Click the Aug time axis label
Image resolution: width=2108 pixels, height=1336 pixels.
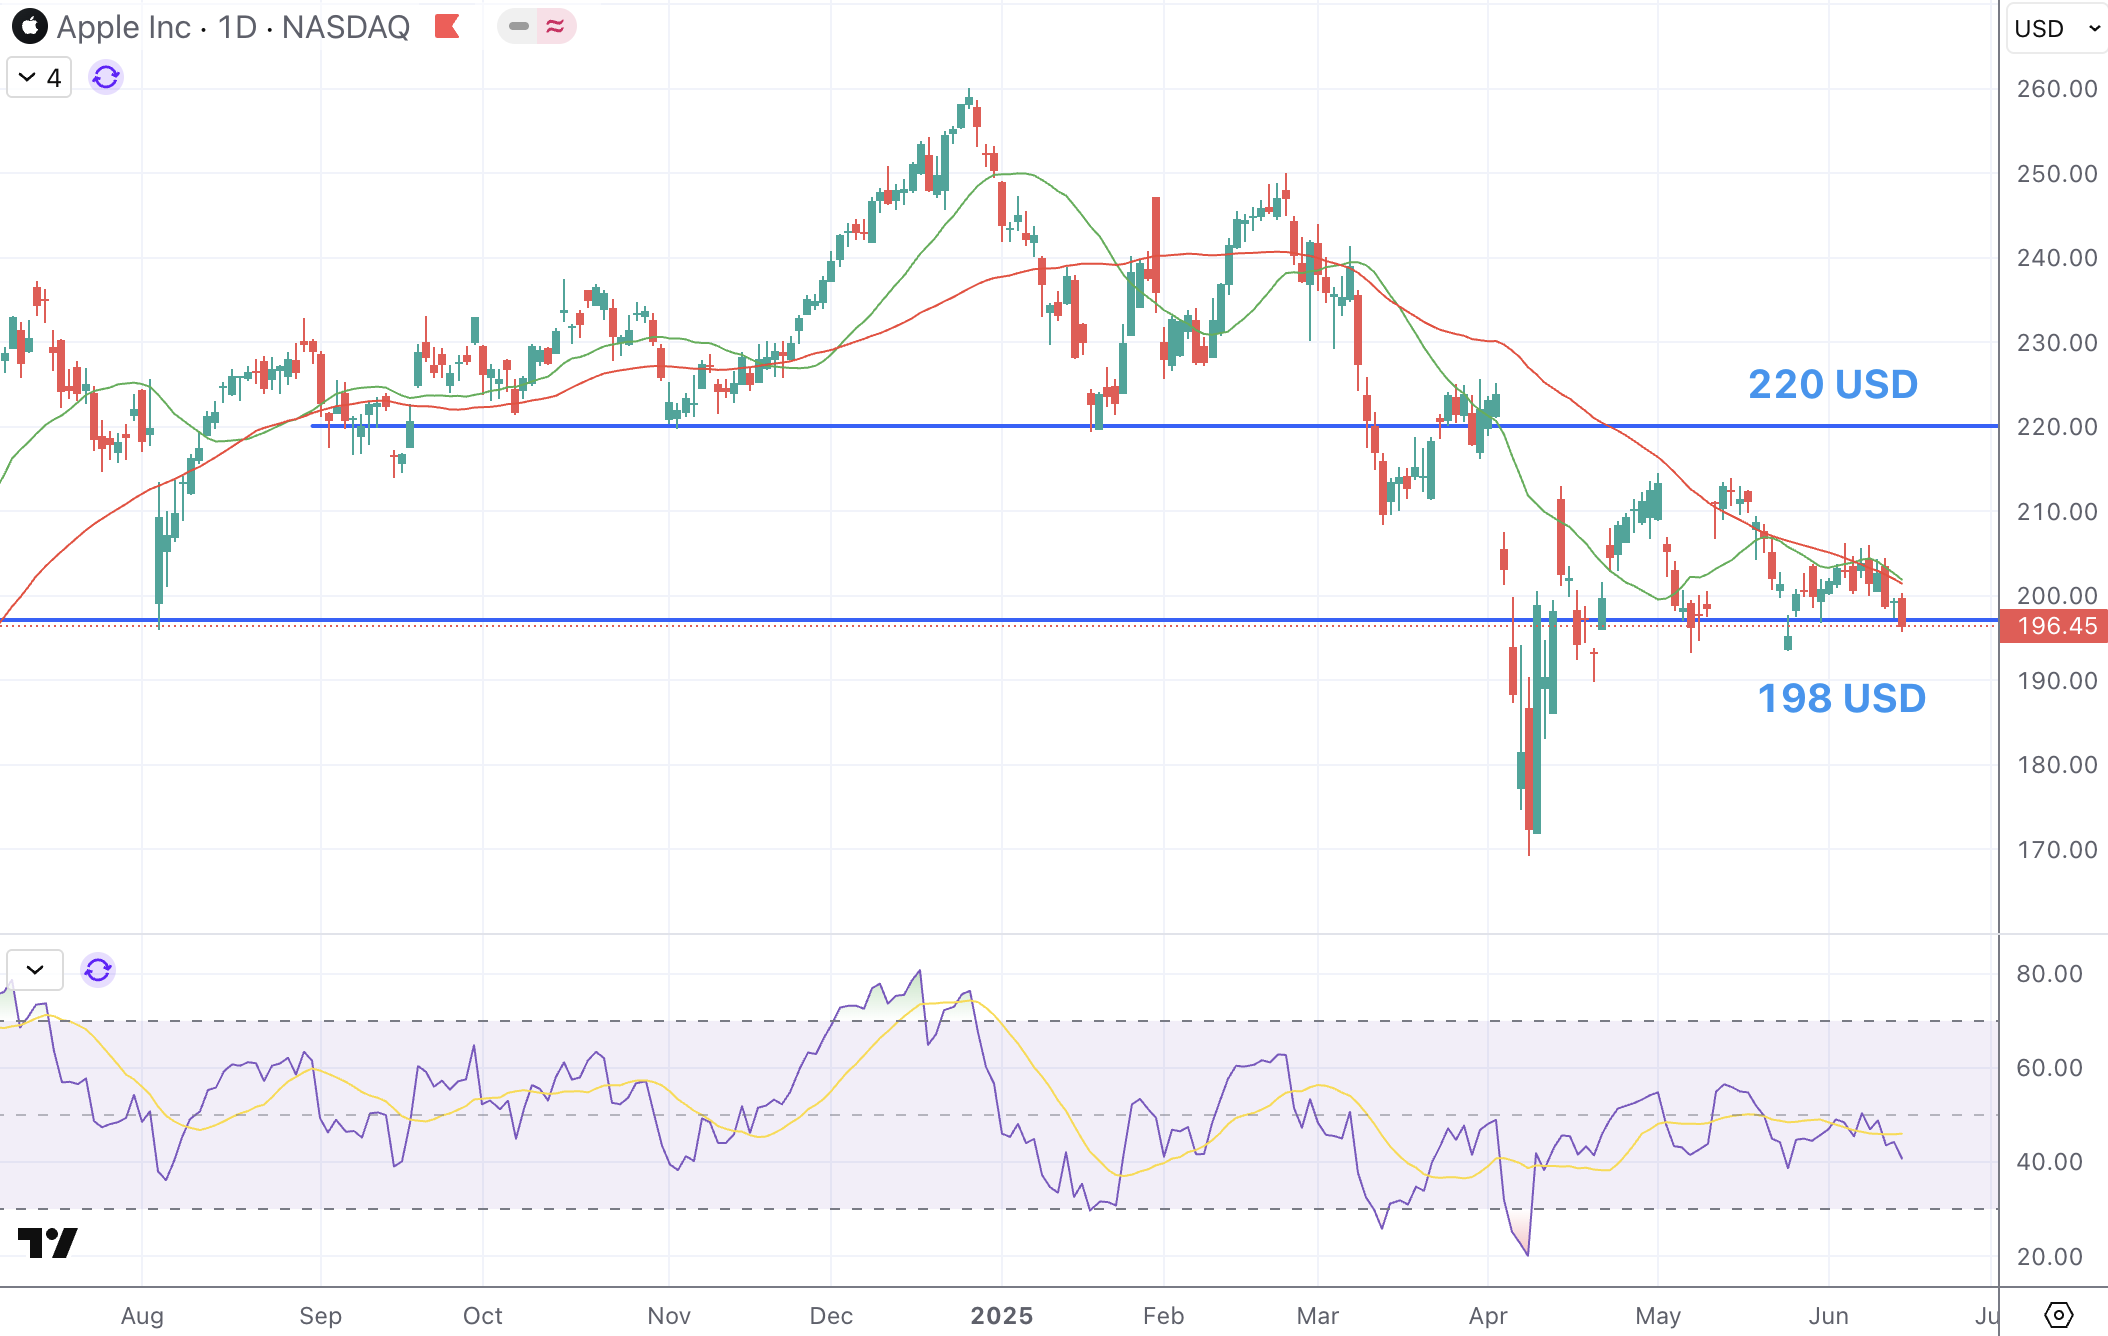pyautogui.click(x=142, y=1316)
